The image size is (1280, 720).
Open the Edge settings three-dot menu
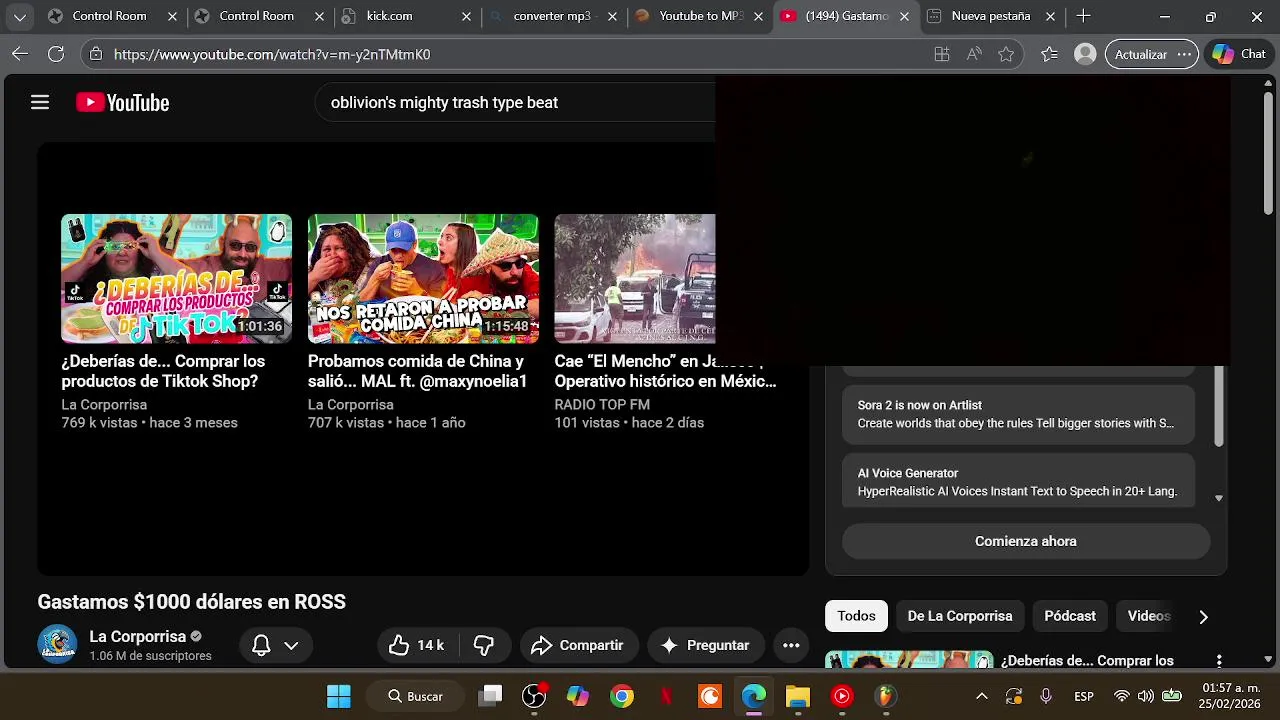[x=1184, y=54]
